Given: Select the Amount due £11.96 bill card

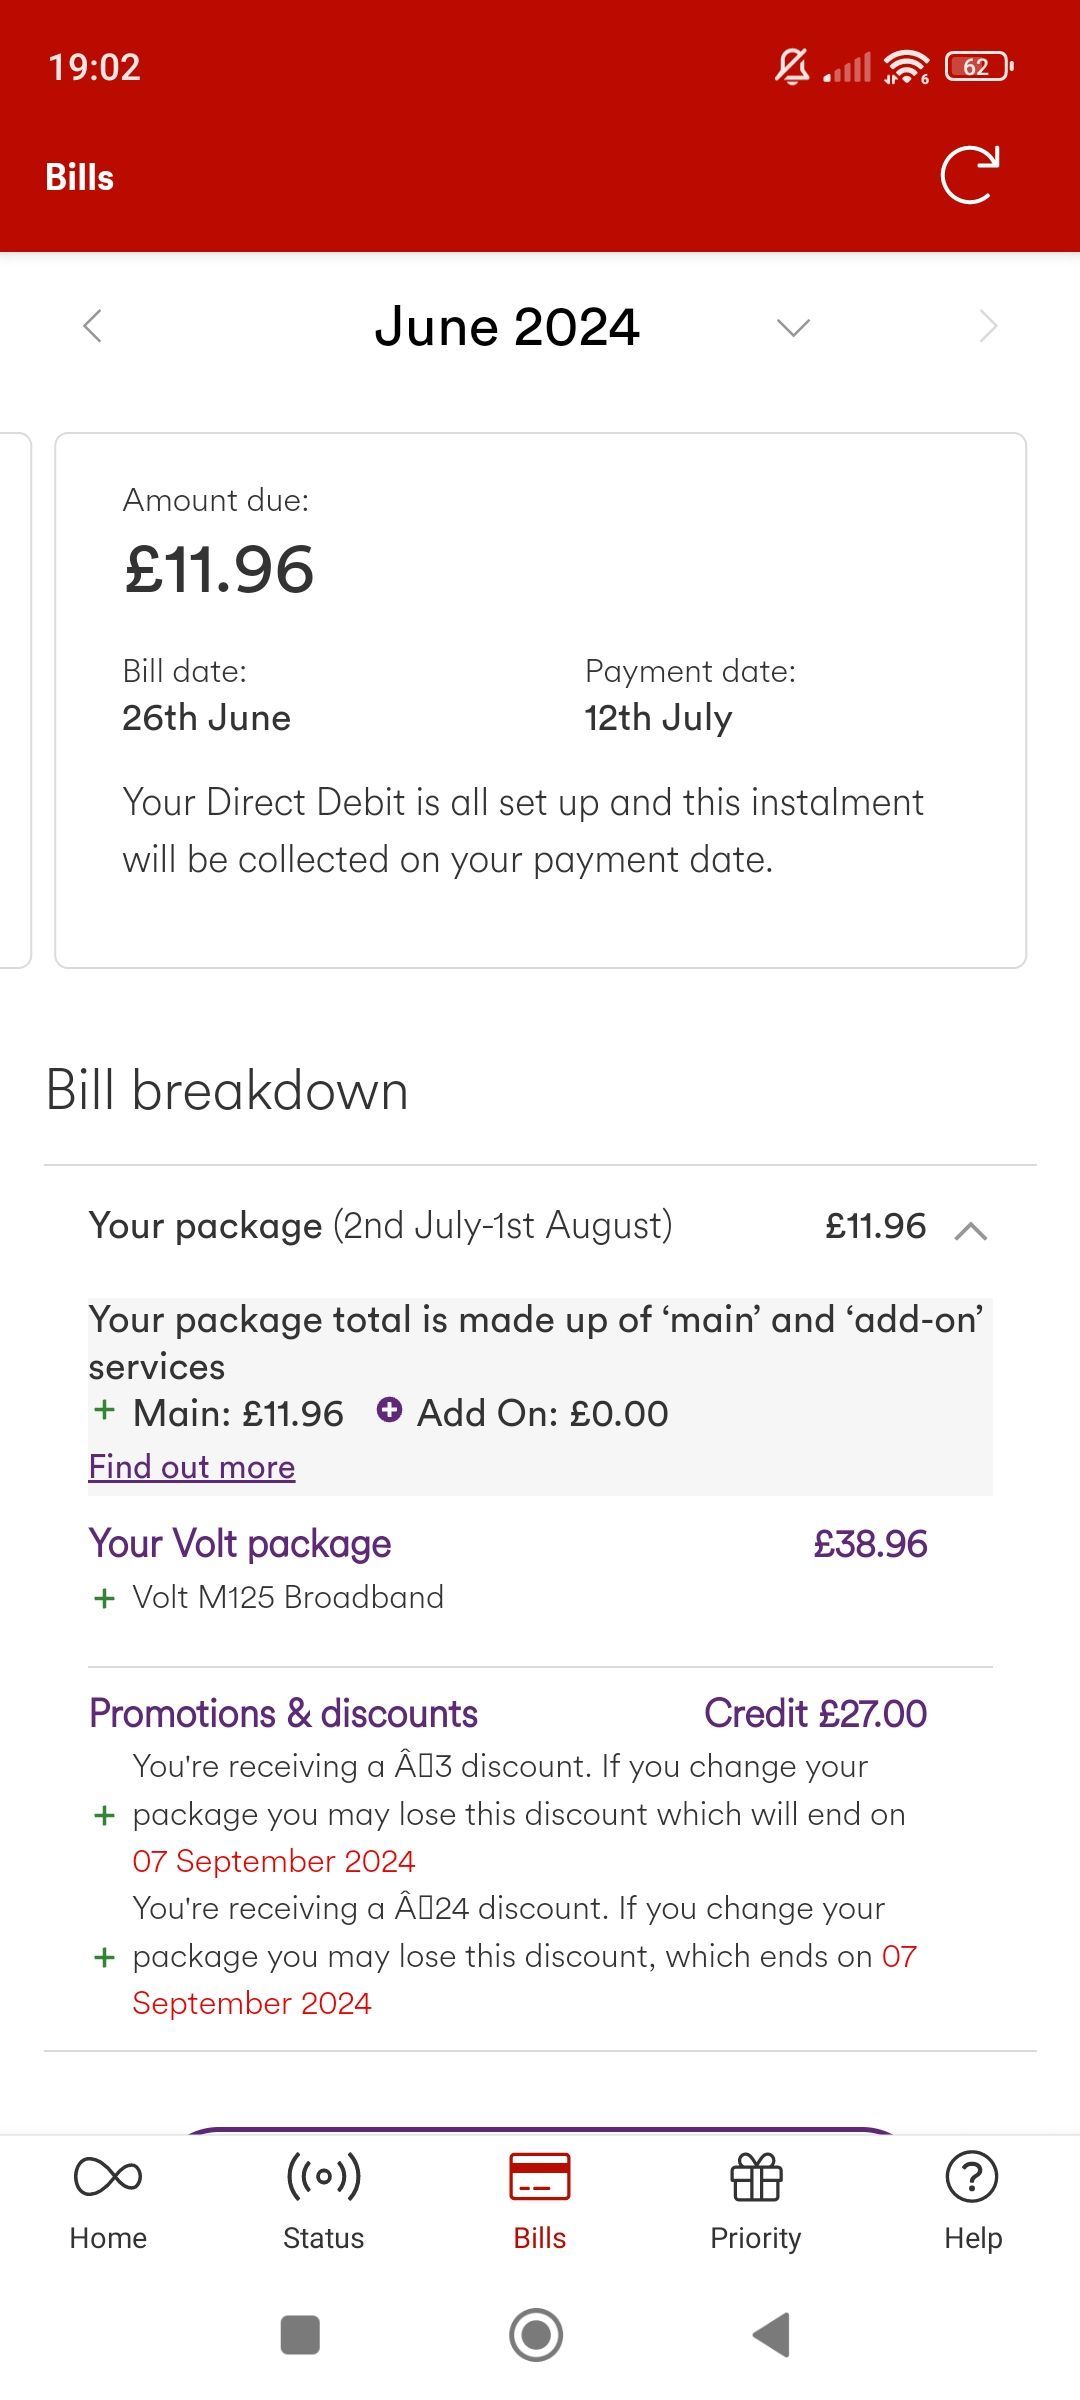Looking at the screenshot, I should [x=540, y=700].
